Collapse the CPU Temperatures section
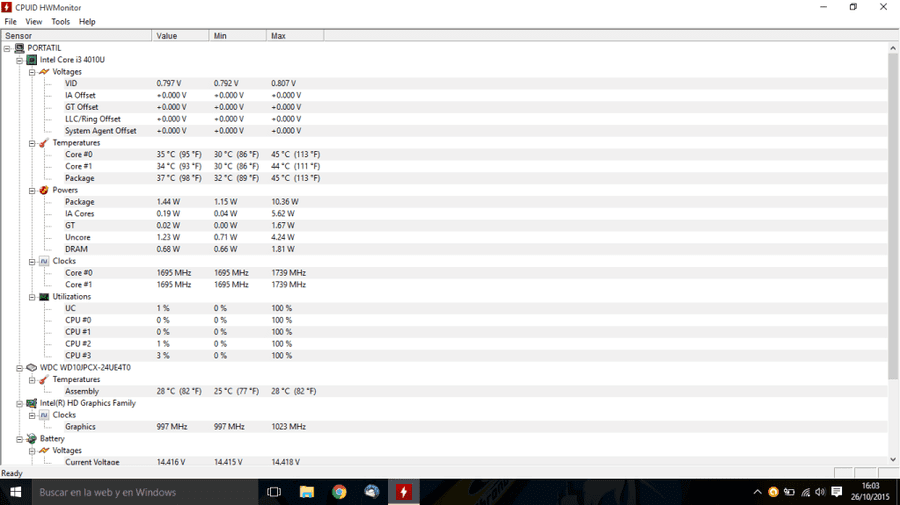The image size is (900, 505). pyautogui.click(x=32, y=143)
